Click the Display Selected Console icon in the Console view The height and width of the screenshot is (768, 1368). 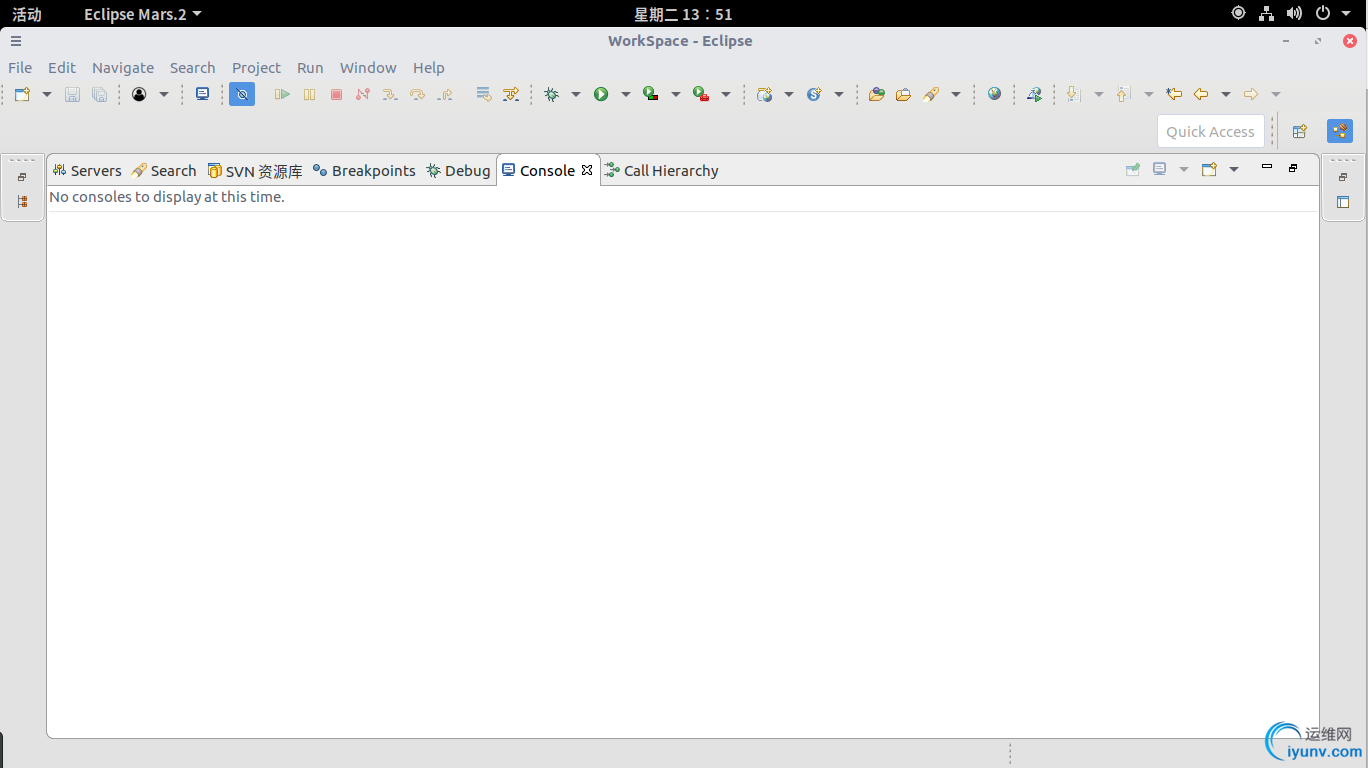[1160, 169]
